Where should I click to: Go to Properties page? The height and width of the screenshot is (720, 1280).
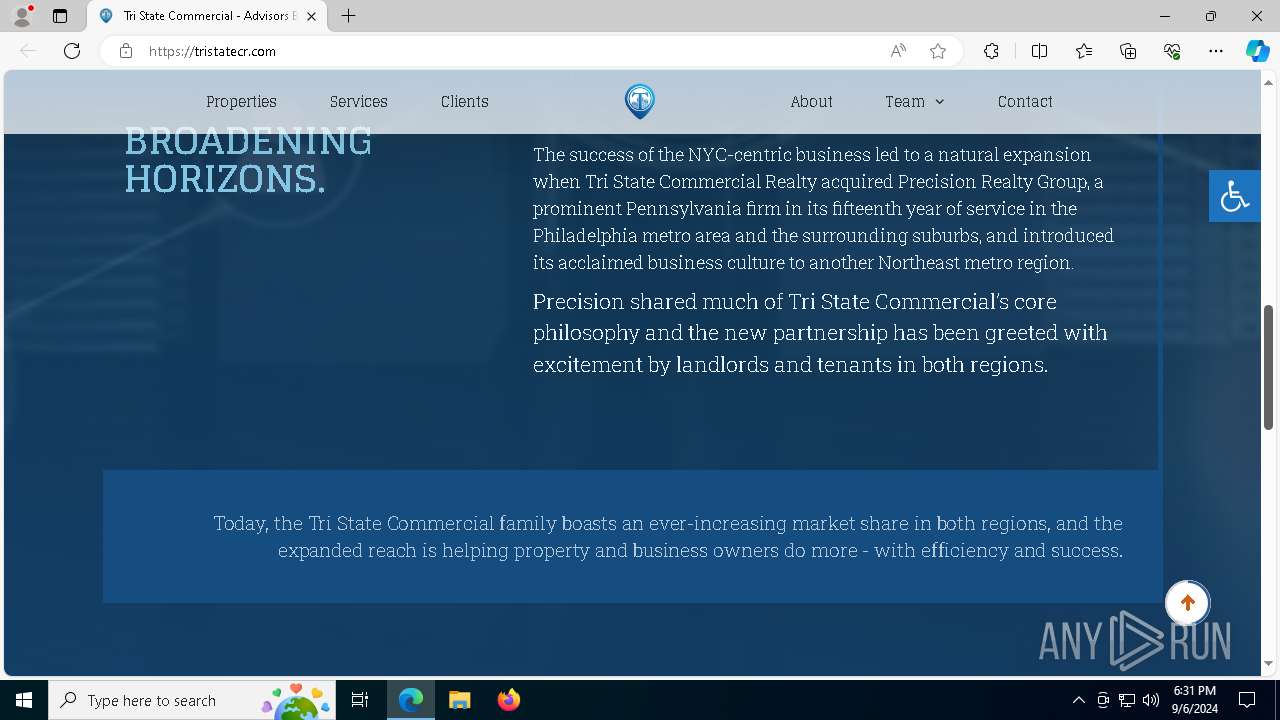coord(241,102)
